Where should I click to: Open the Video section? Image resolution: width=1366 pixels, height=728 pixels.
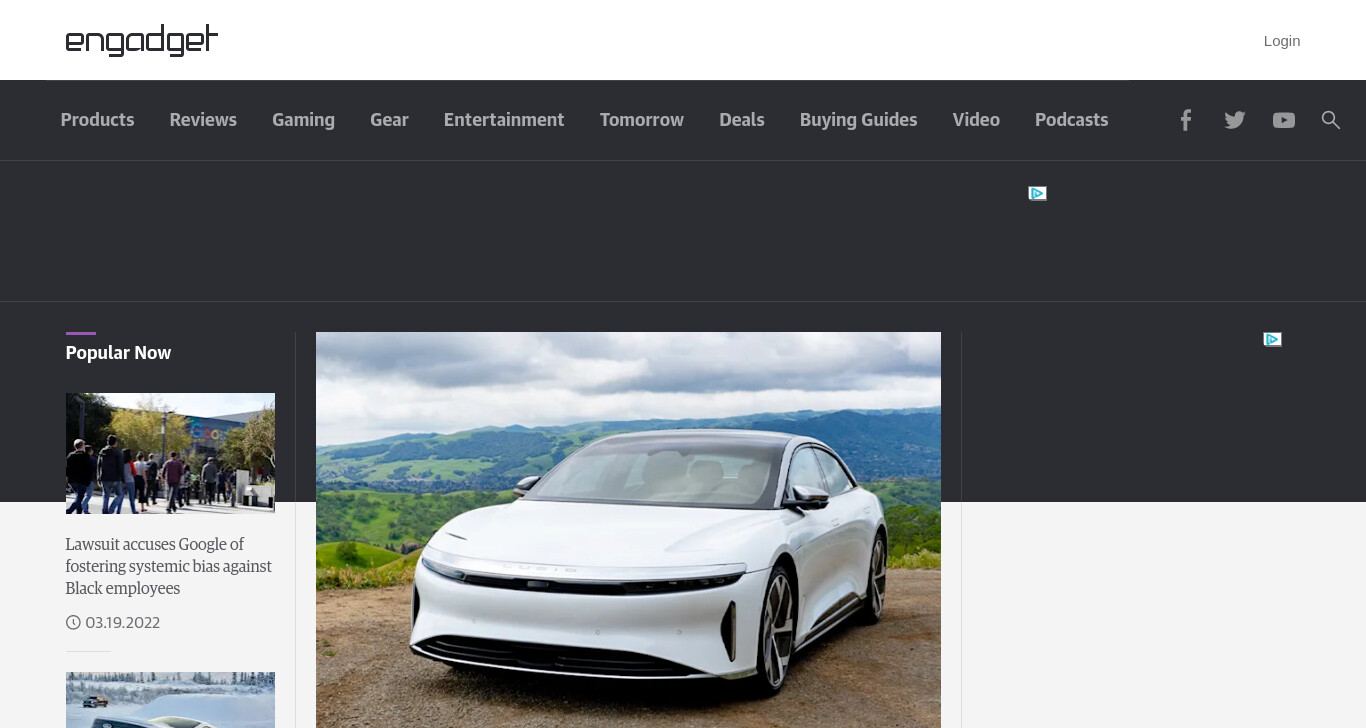[976, 120]
